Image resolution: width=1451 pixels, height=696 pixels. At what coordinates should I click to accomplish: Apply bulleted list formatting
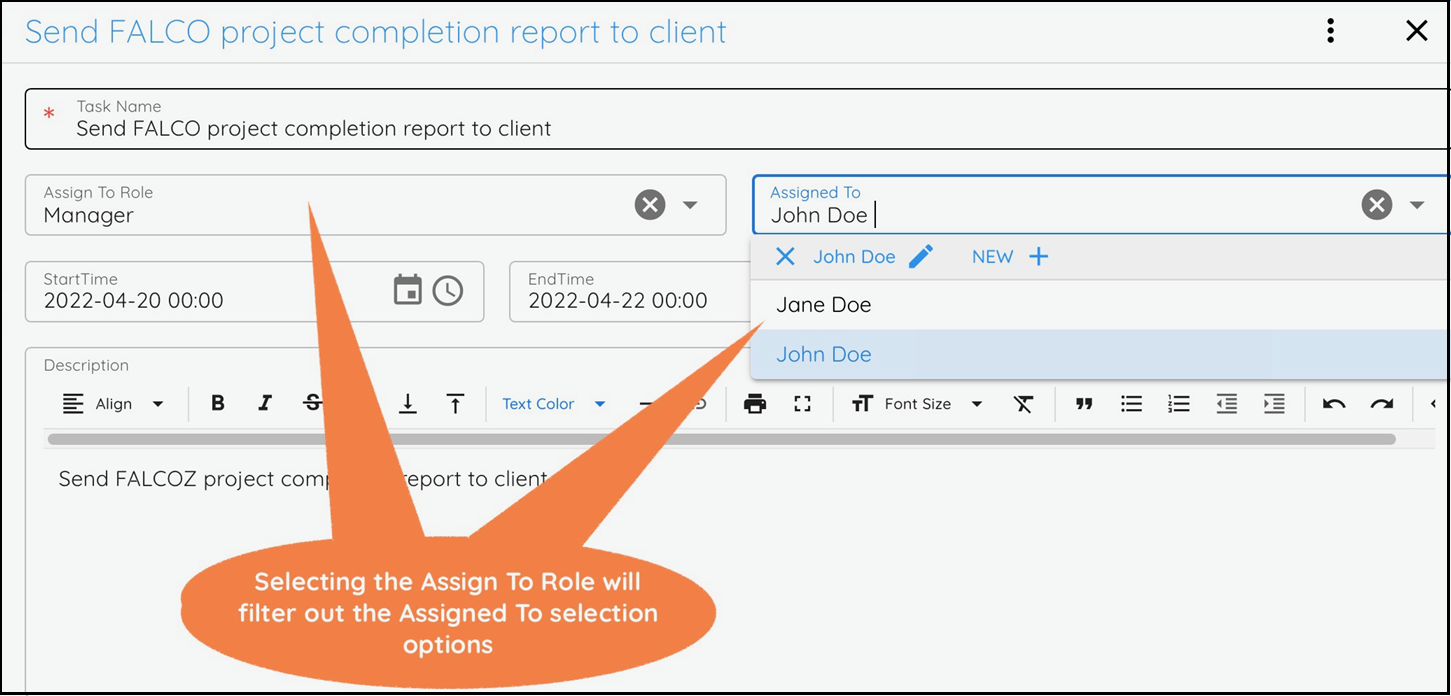point(1131,404)
